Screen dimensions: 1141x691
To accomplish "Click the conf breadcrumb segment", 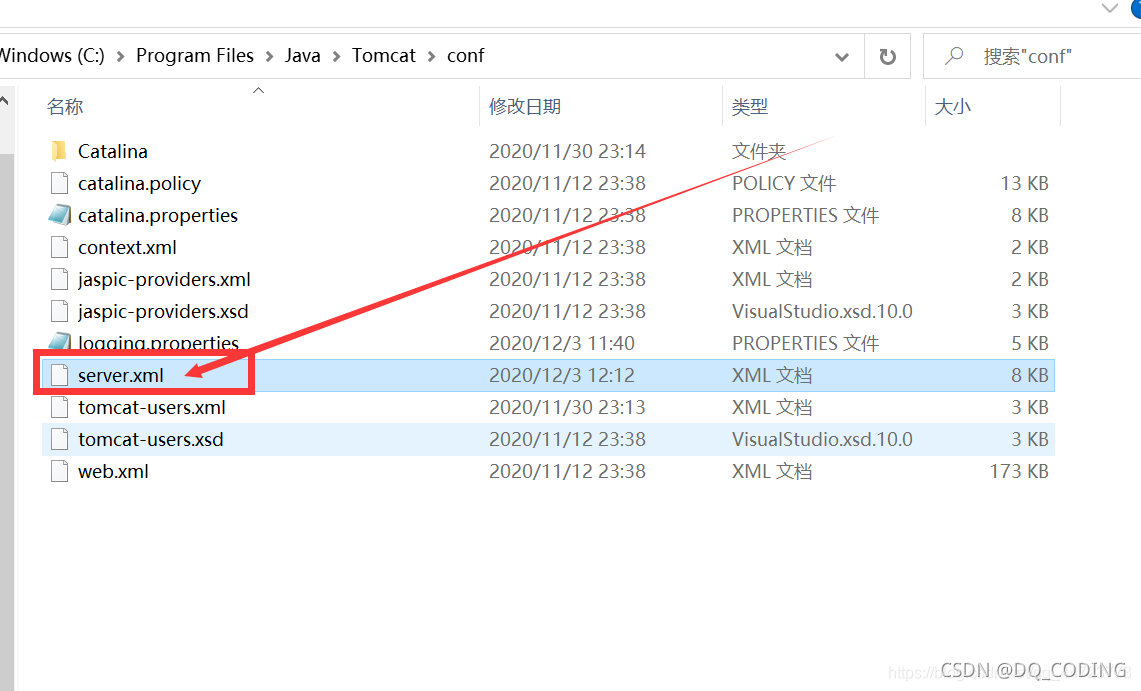I will (x=466, y=56).
